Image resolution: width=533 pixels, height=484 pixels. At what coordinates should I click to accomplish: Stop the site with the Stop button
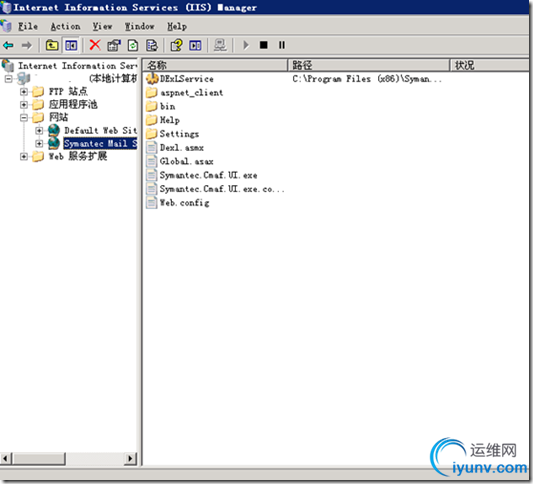tap(263, 45)
